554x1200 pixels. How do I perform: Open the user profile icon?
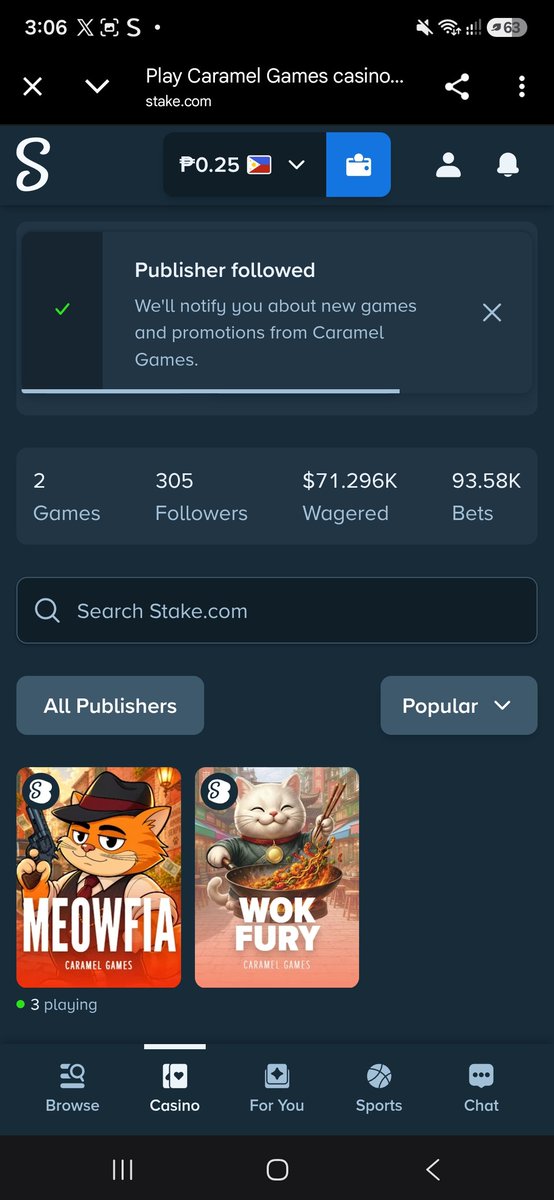tap(448, 165)
